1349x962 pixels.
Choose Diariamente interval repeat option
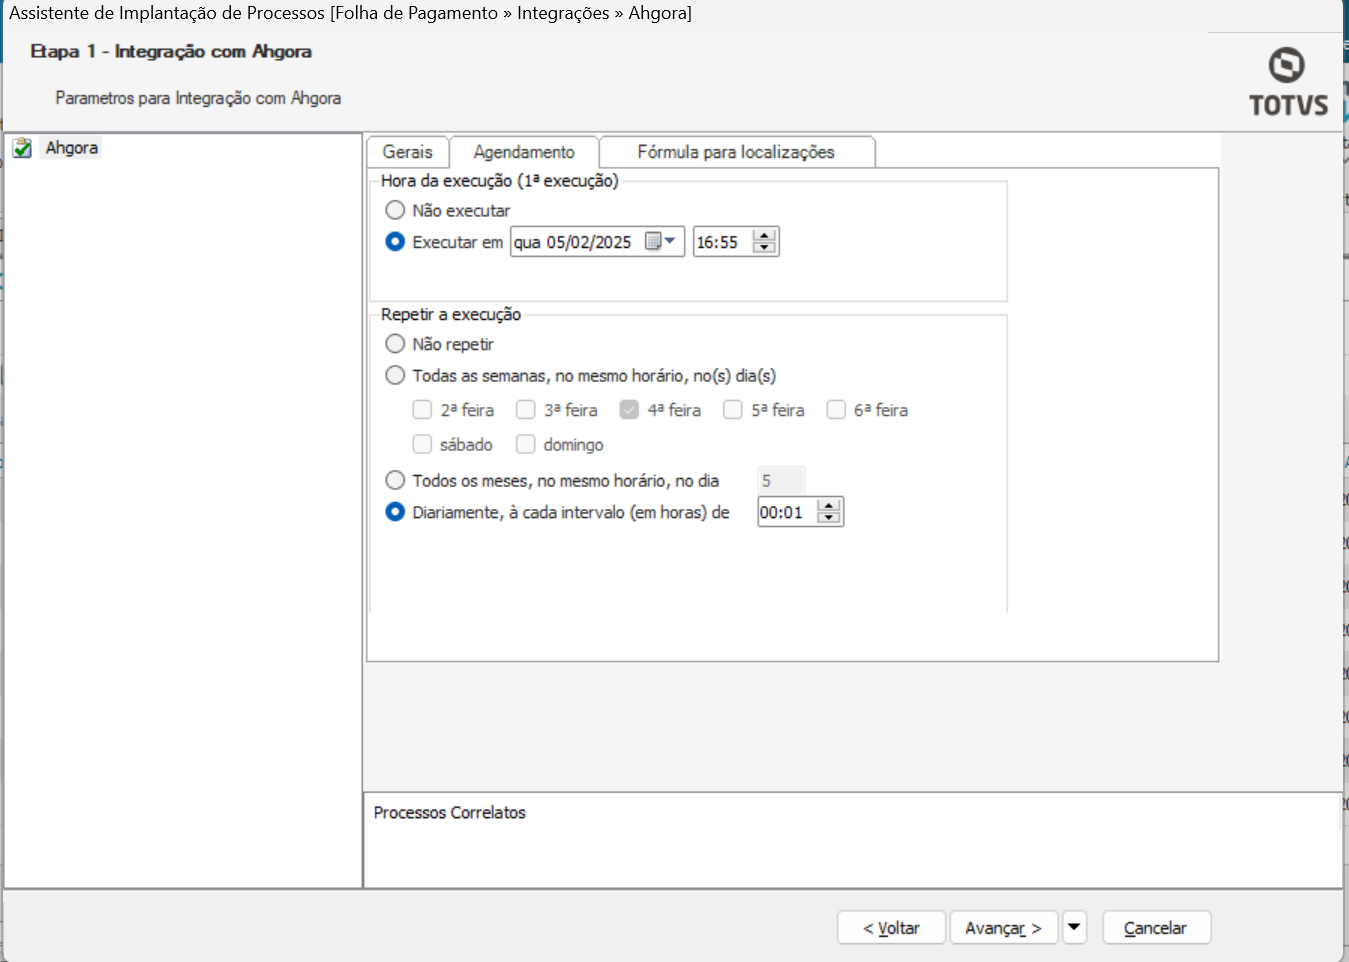click(395, 512)
